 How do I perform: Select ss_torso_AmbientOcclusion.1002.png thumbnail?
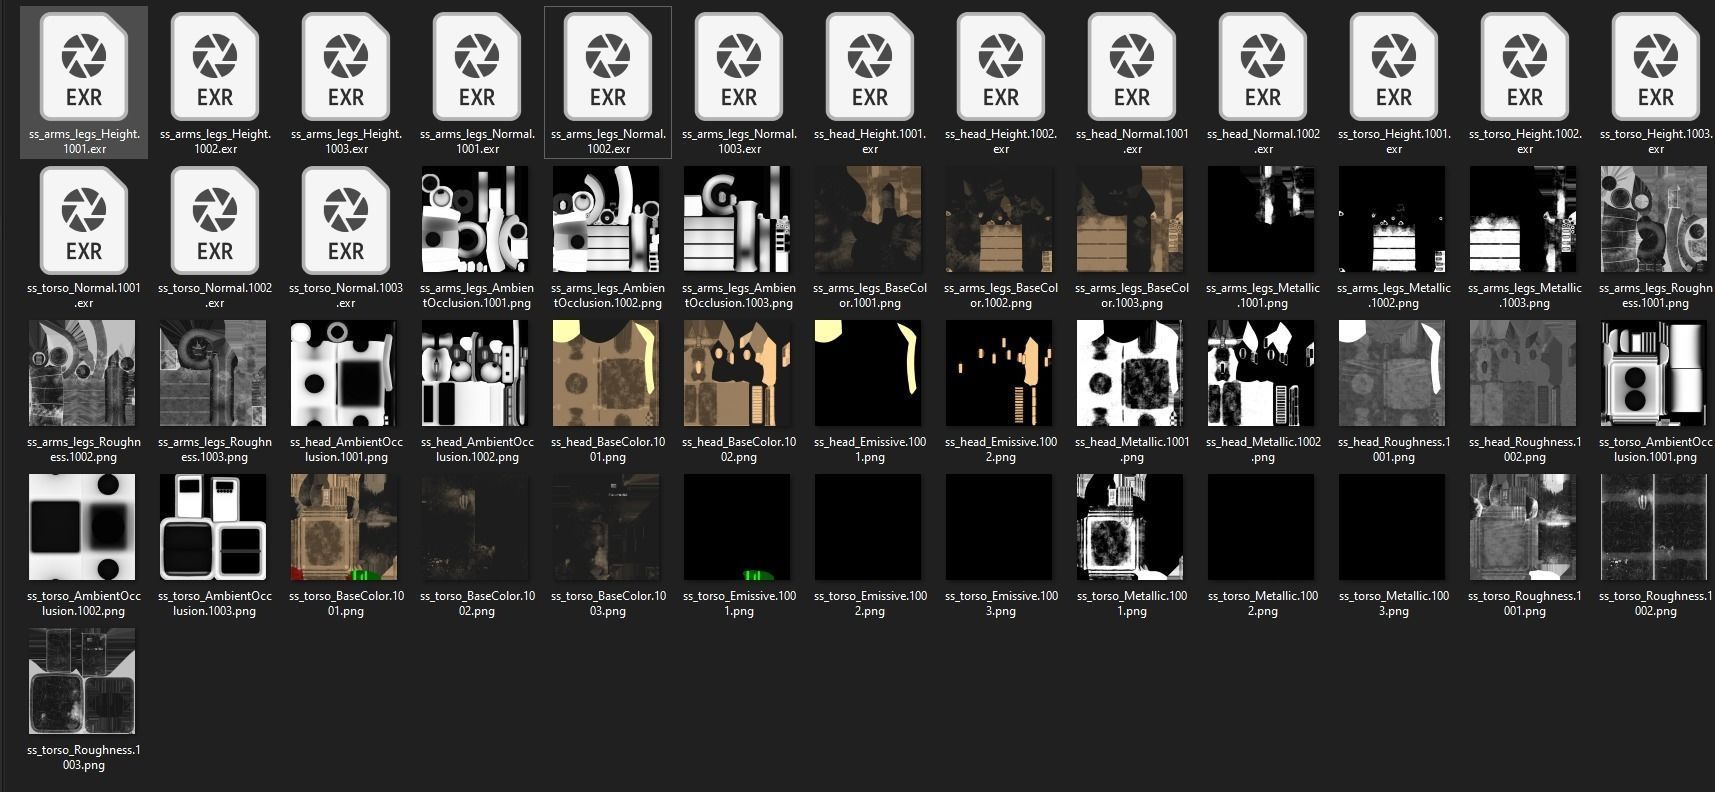point(82,527)
